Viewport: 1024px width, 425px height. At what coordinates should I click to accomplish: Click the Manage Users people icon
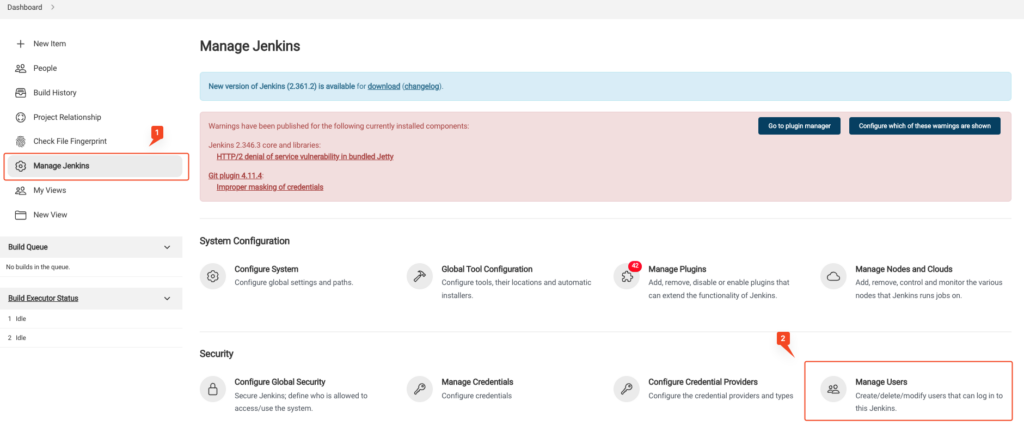click(x=833, y=389)
